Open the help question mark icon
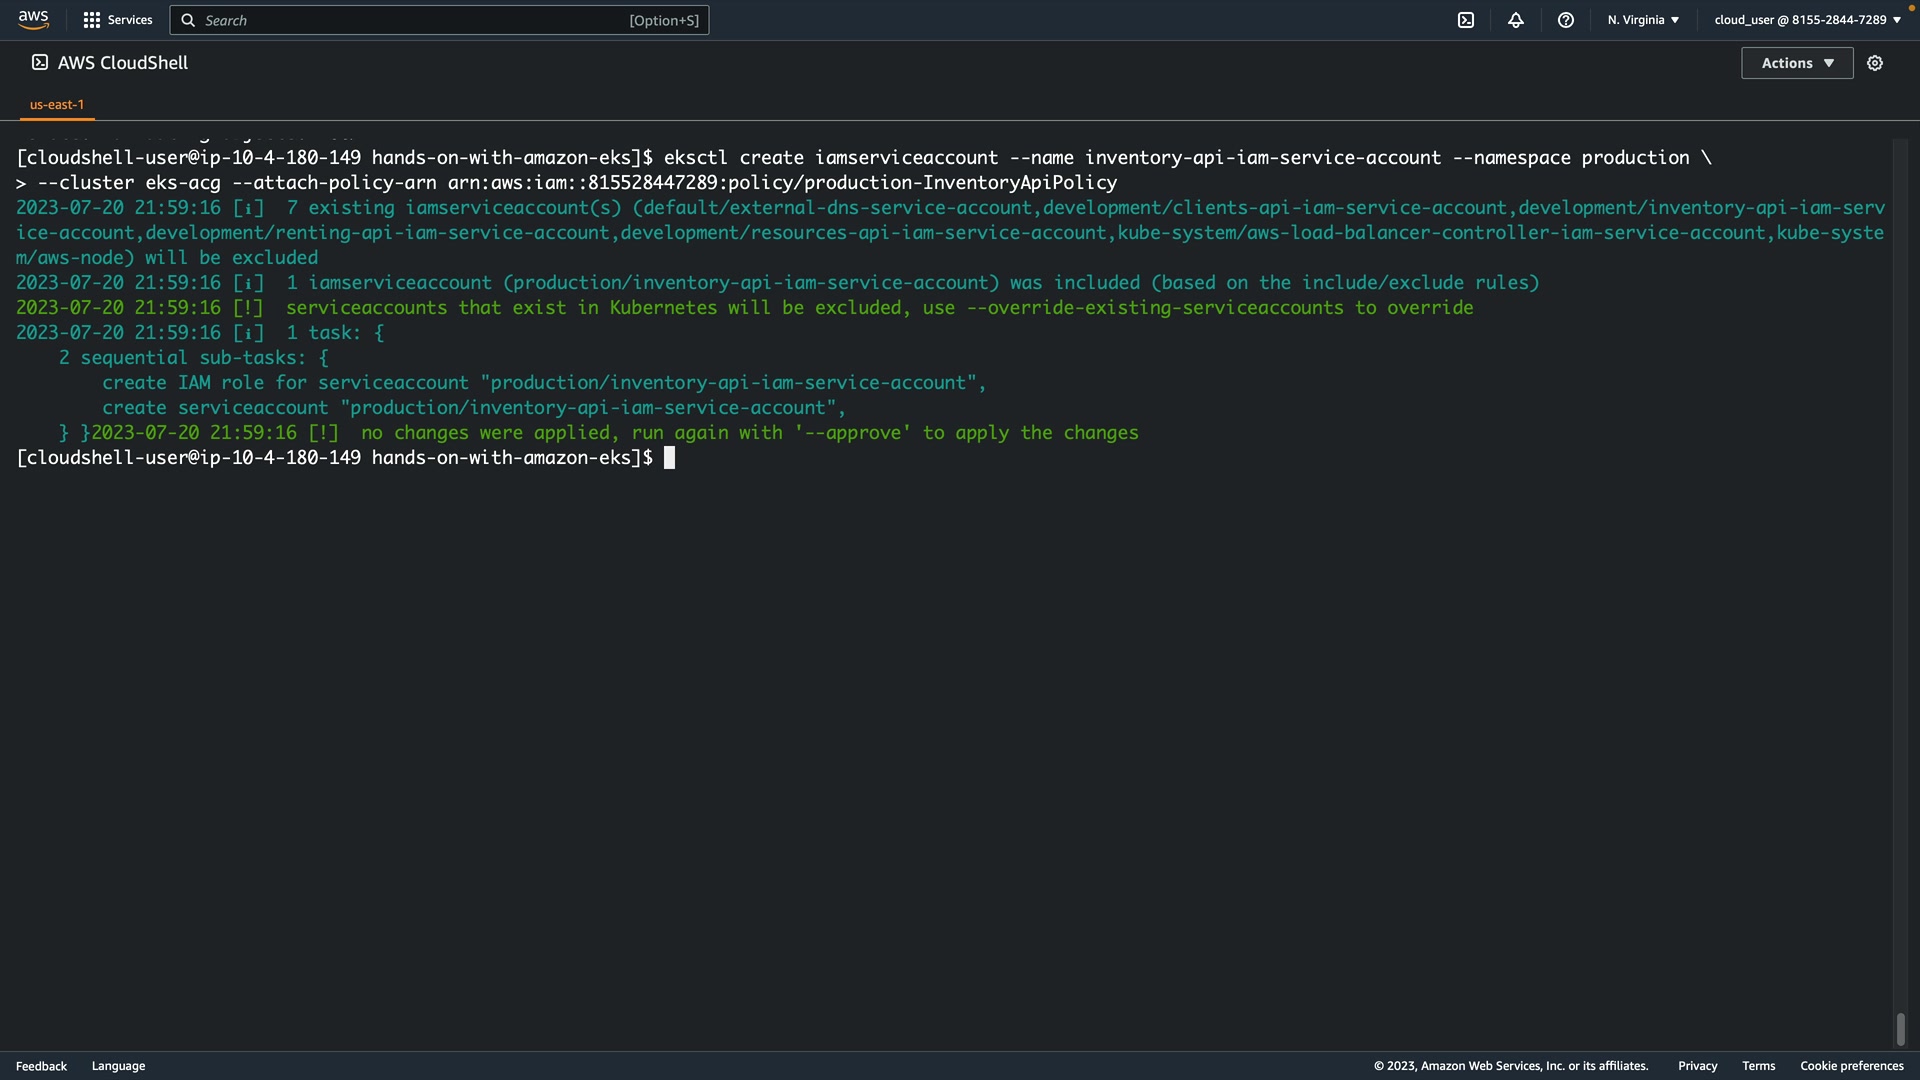The width and height of the screenshot is (1920, 1080). pyautogui.click(x=1566, y=20)
